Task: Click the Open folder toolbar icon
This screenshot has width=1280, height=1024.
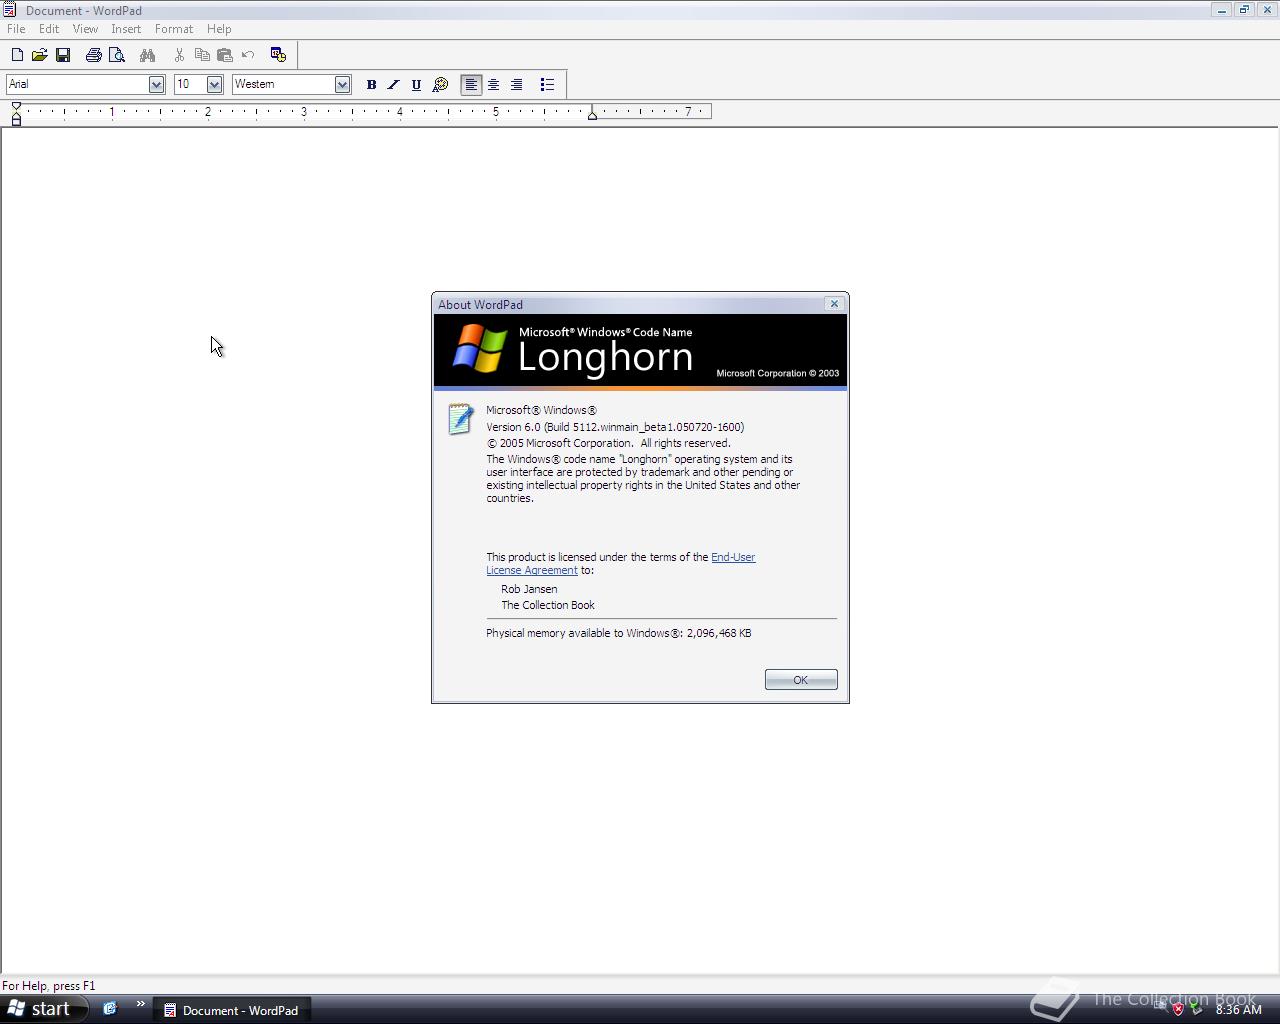Action: click(39, 55)
